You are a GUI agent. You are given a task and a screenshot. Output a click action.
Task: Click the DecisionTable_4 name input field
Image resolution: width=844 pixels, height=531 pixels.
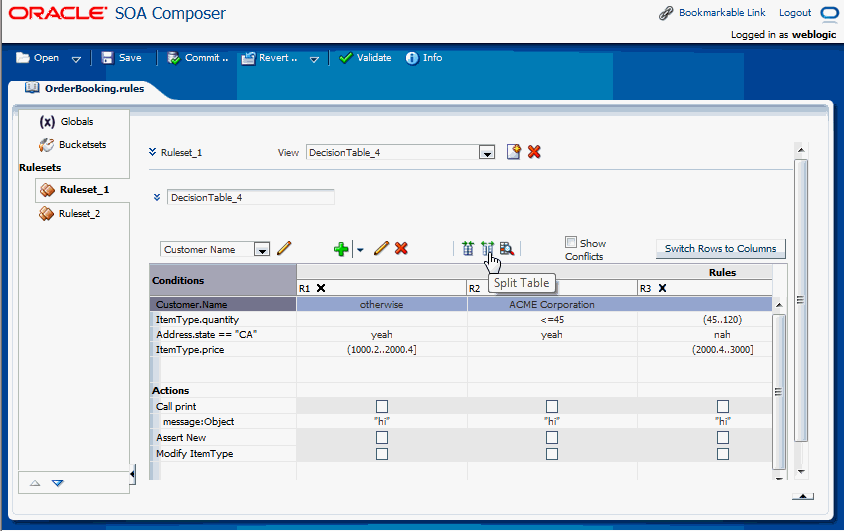[250, 197]
